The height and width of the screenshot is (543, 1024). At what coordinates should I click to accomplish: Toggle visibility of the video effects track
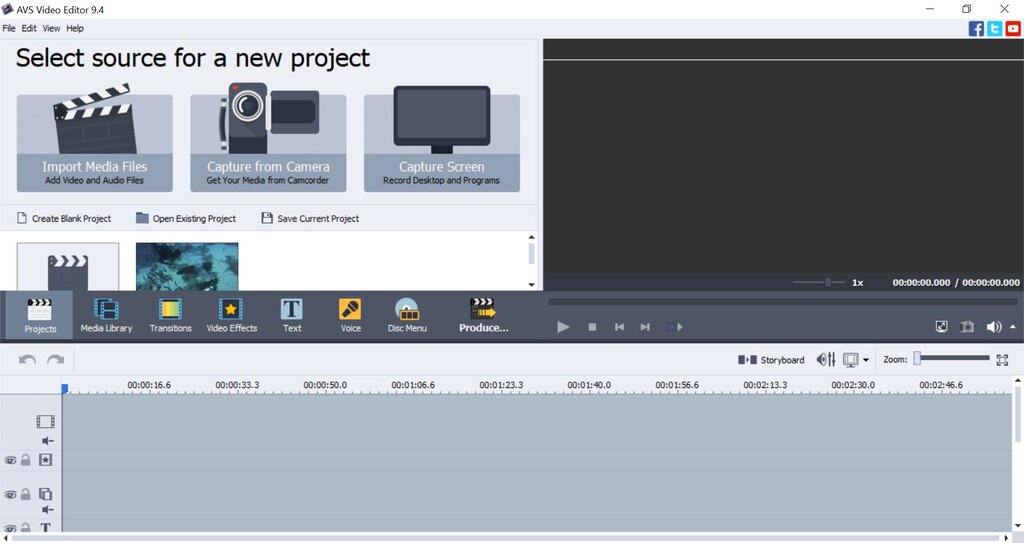[10, 461]
